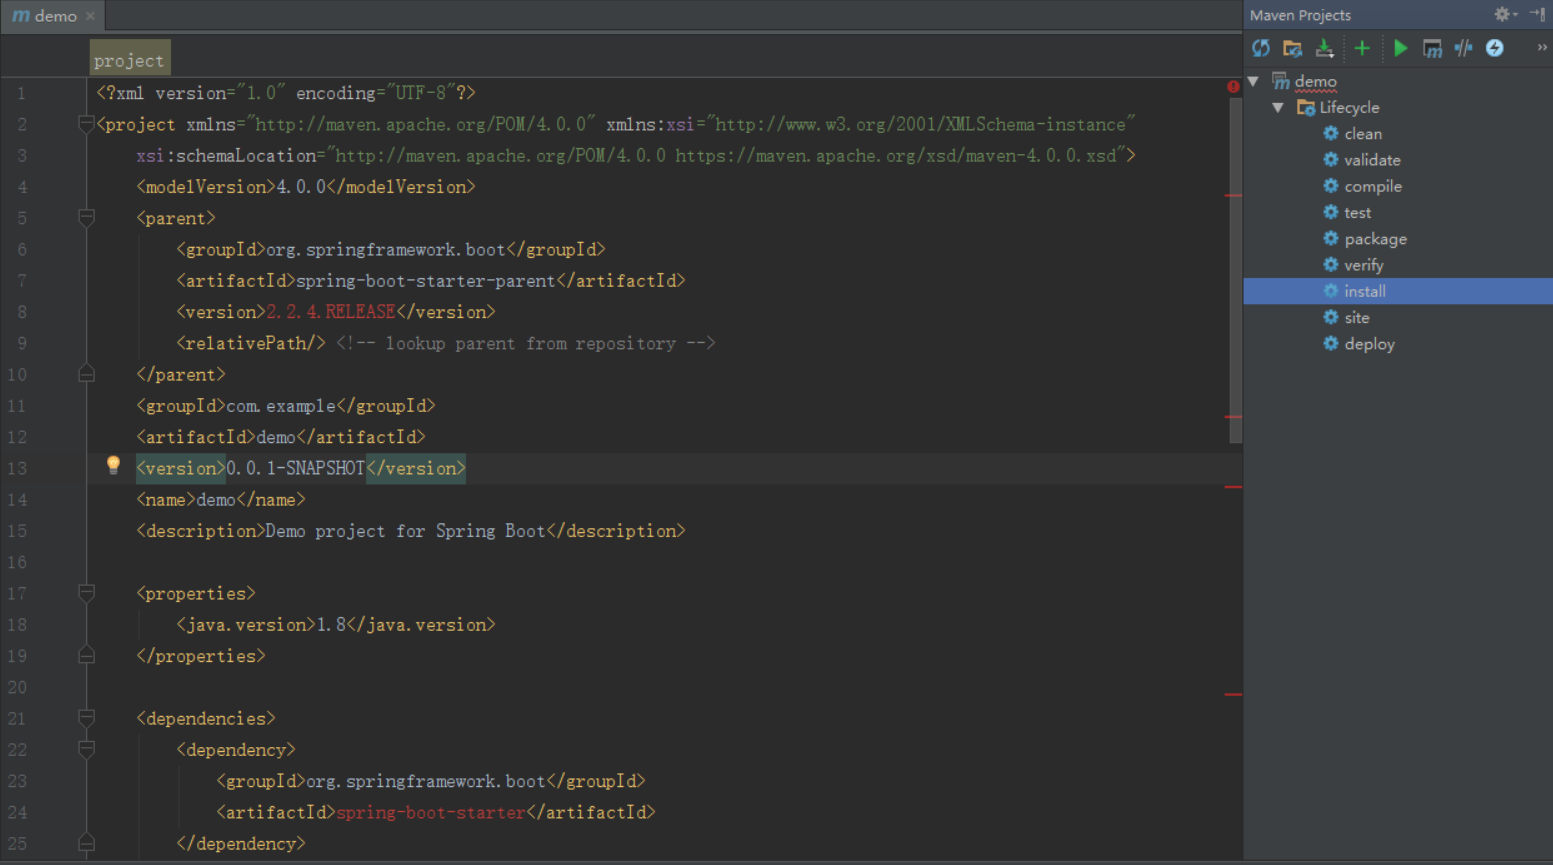This screenshot has height=865, width=1553.
Task: Hide the Maven Projects tool window
Action: coord(1537,14)
